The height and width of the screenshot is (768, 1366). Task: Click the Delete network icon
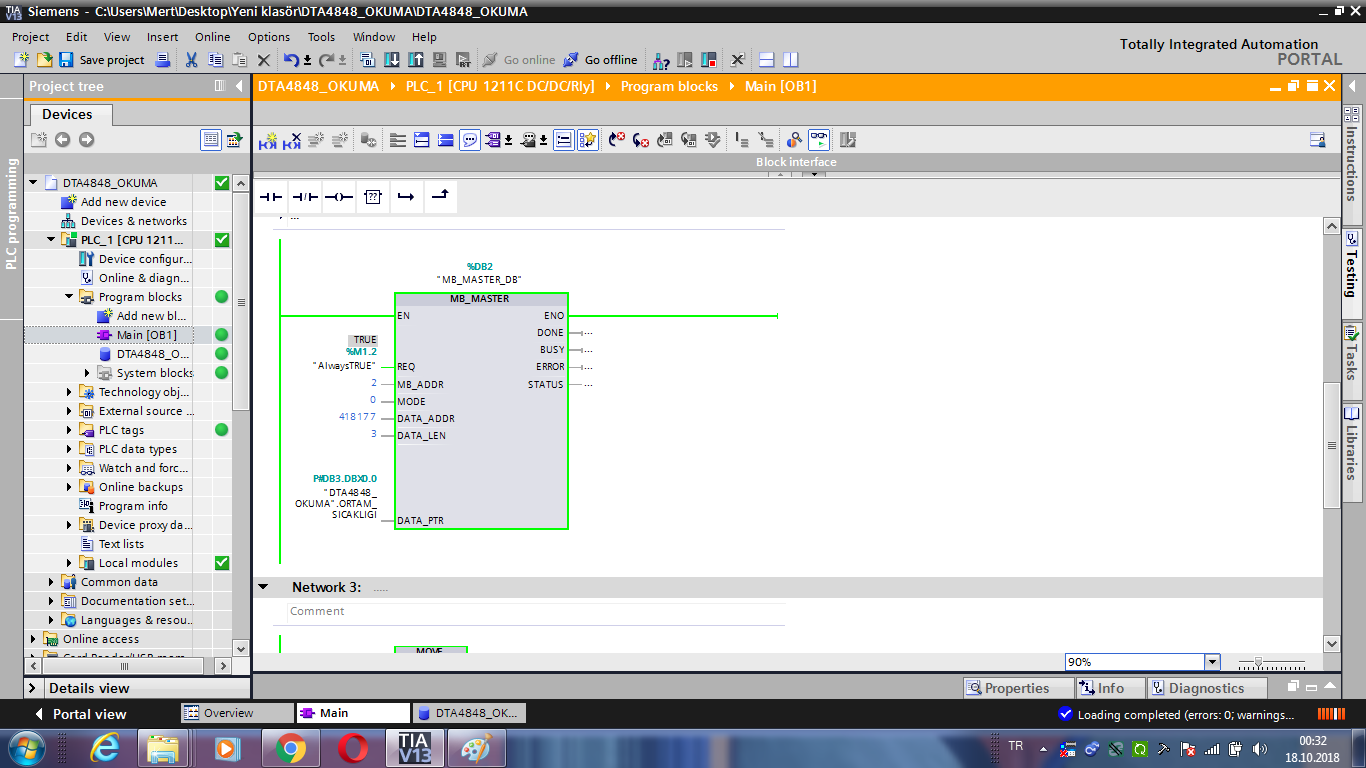[292, 141]
